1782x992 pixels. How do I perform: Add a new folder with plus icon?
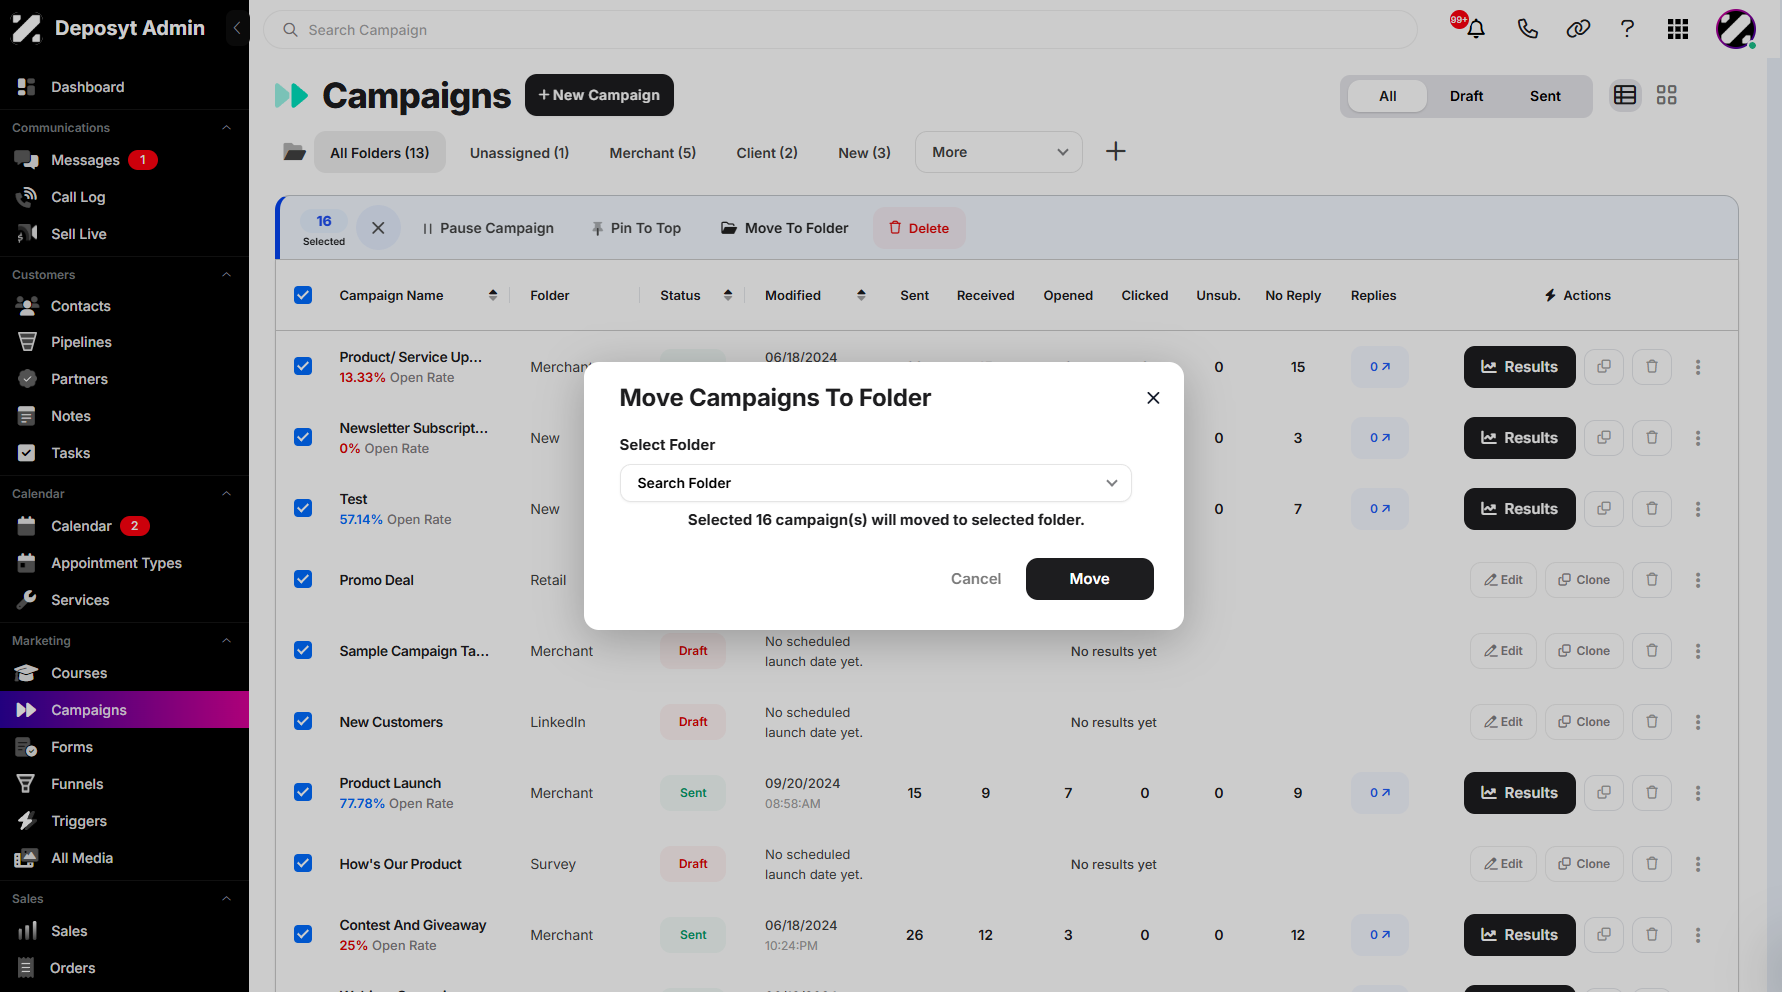(x=1116, y=151)
